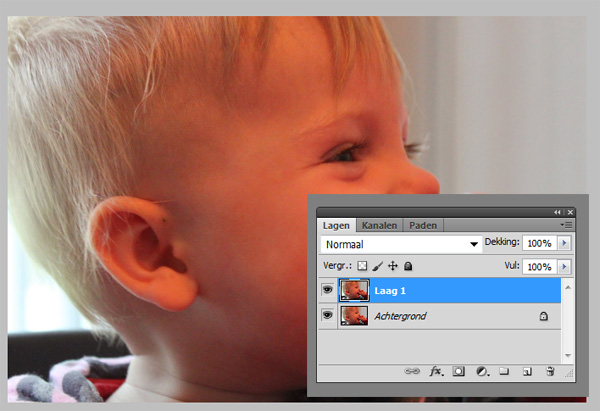Select the Laag 1 layer thumbnail
600x411 pixels.
(x=354, y=290)
